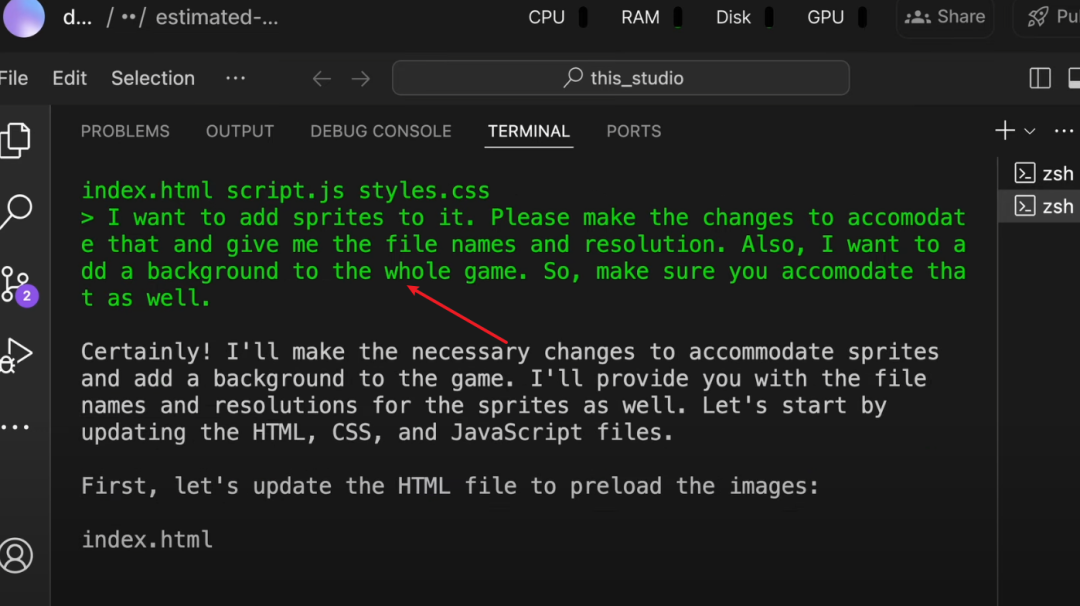
Task: Open the Accounts profile icon
Action: (x=16, y=555)
